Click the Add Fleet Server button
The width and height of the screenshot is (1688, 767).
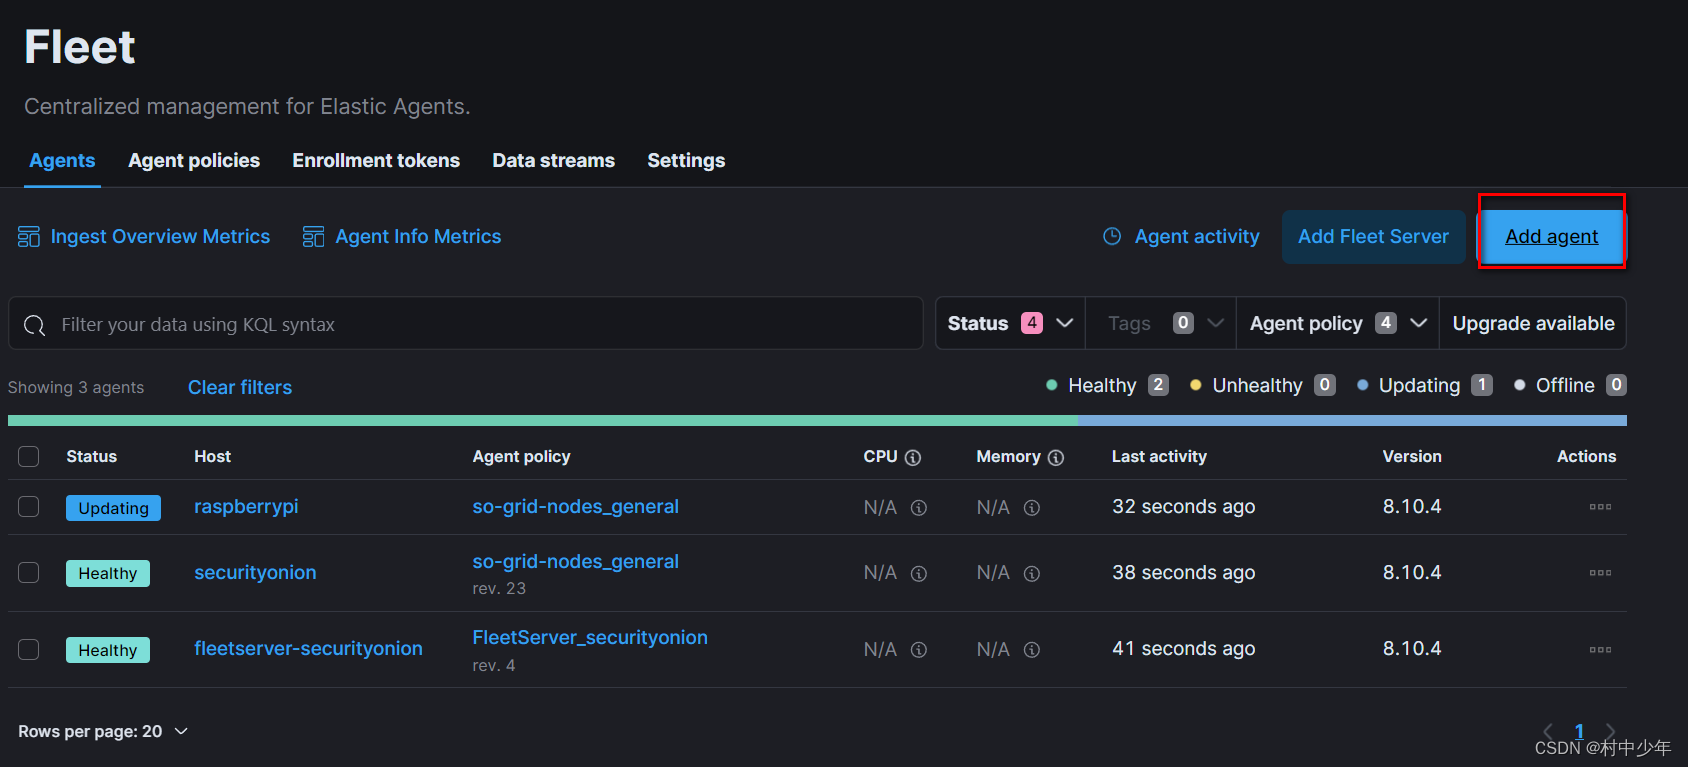tap(1373, 237)
